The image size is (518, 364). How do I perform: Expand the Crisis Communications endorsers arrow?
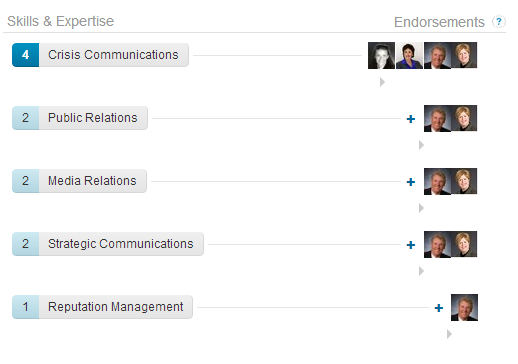[382, 82]
